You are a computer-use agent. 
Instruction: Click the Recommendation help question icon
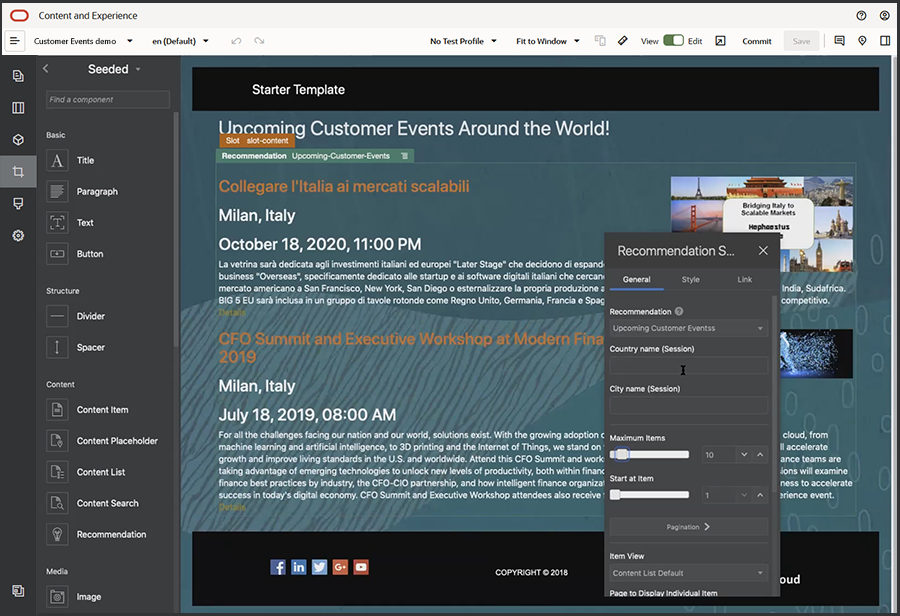click(679, 311)
